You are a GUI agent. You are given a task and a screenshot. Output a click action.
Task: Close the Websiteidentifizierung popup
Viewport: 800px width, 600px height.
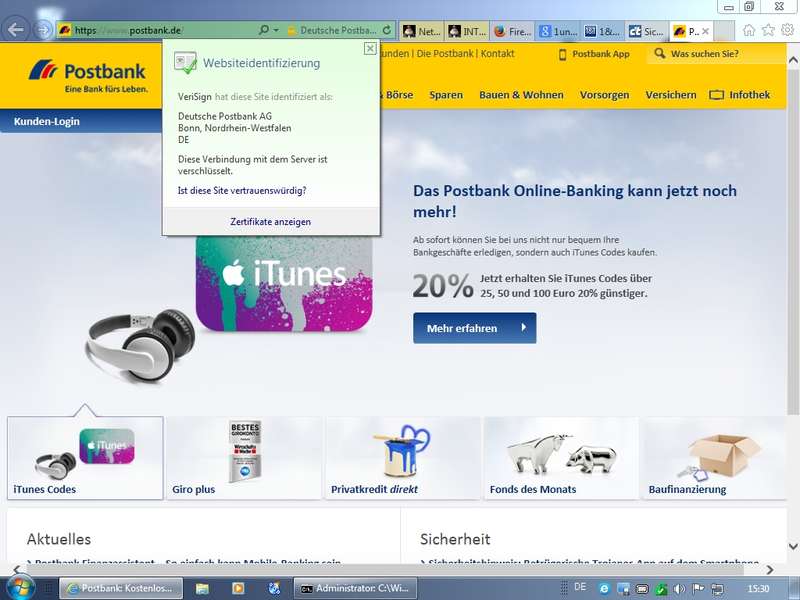point(370,48)
